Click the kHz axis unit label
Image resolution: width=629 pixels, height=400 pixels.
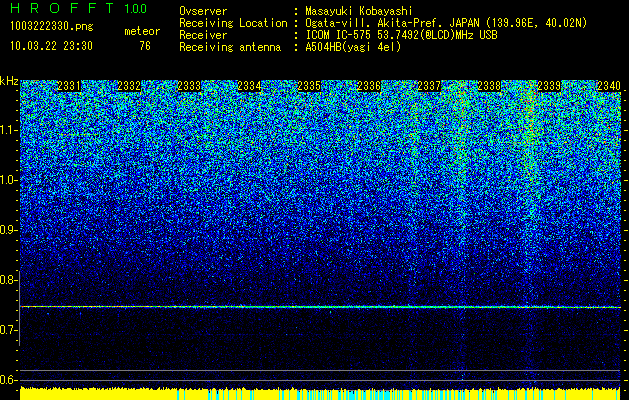pos(9,81)
